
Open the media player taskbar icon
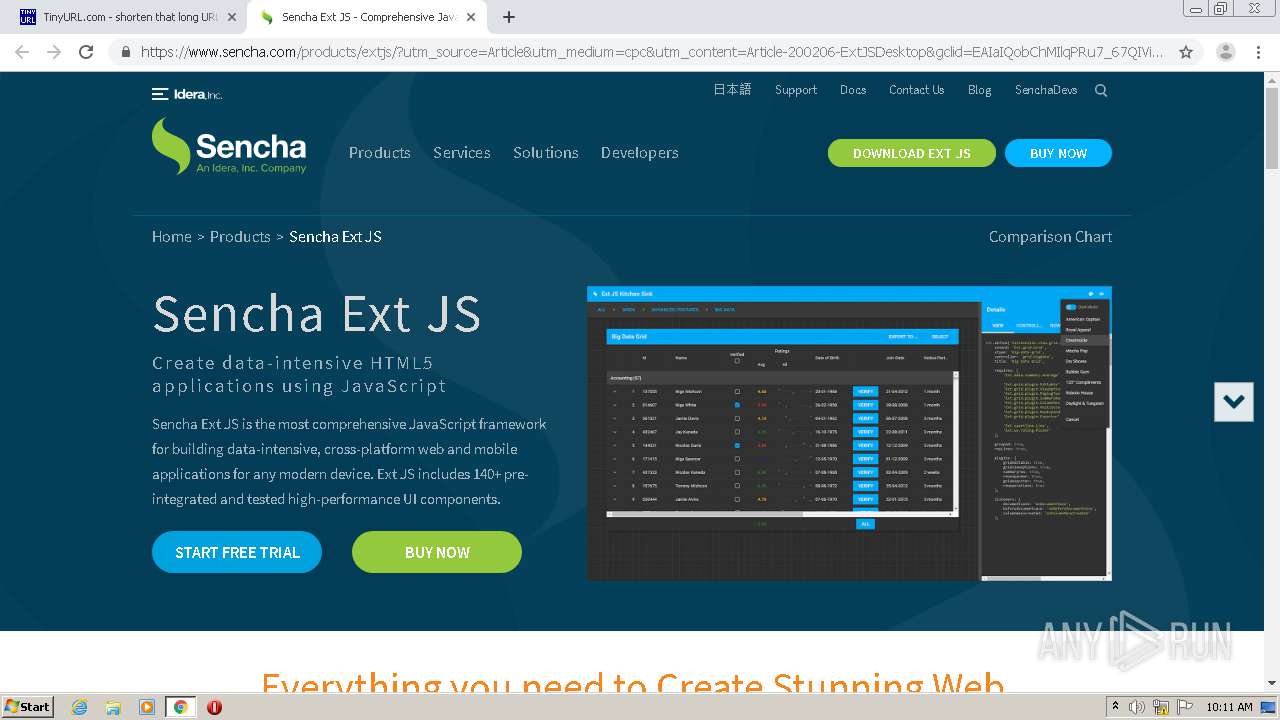tap(147, 707)
